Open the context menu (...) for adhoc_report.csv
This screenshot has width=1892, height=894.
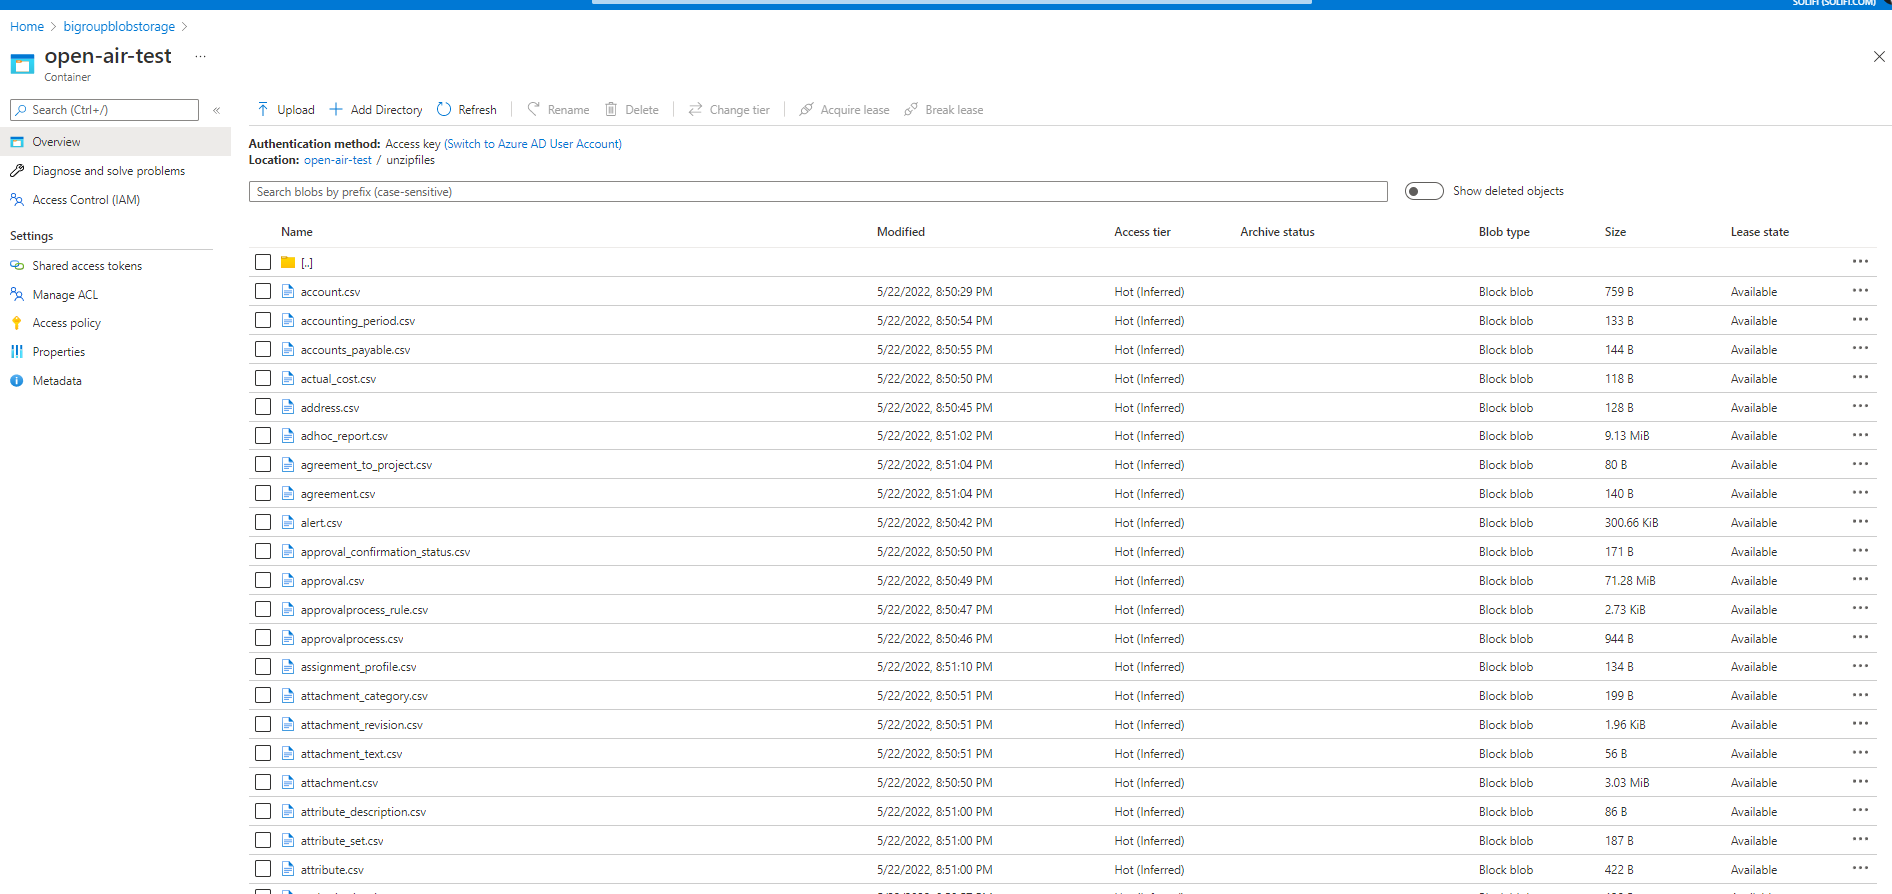point(1860,435)
